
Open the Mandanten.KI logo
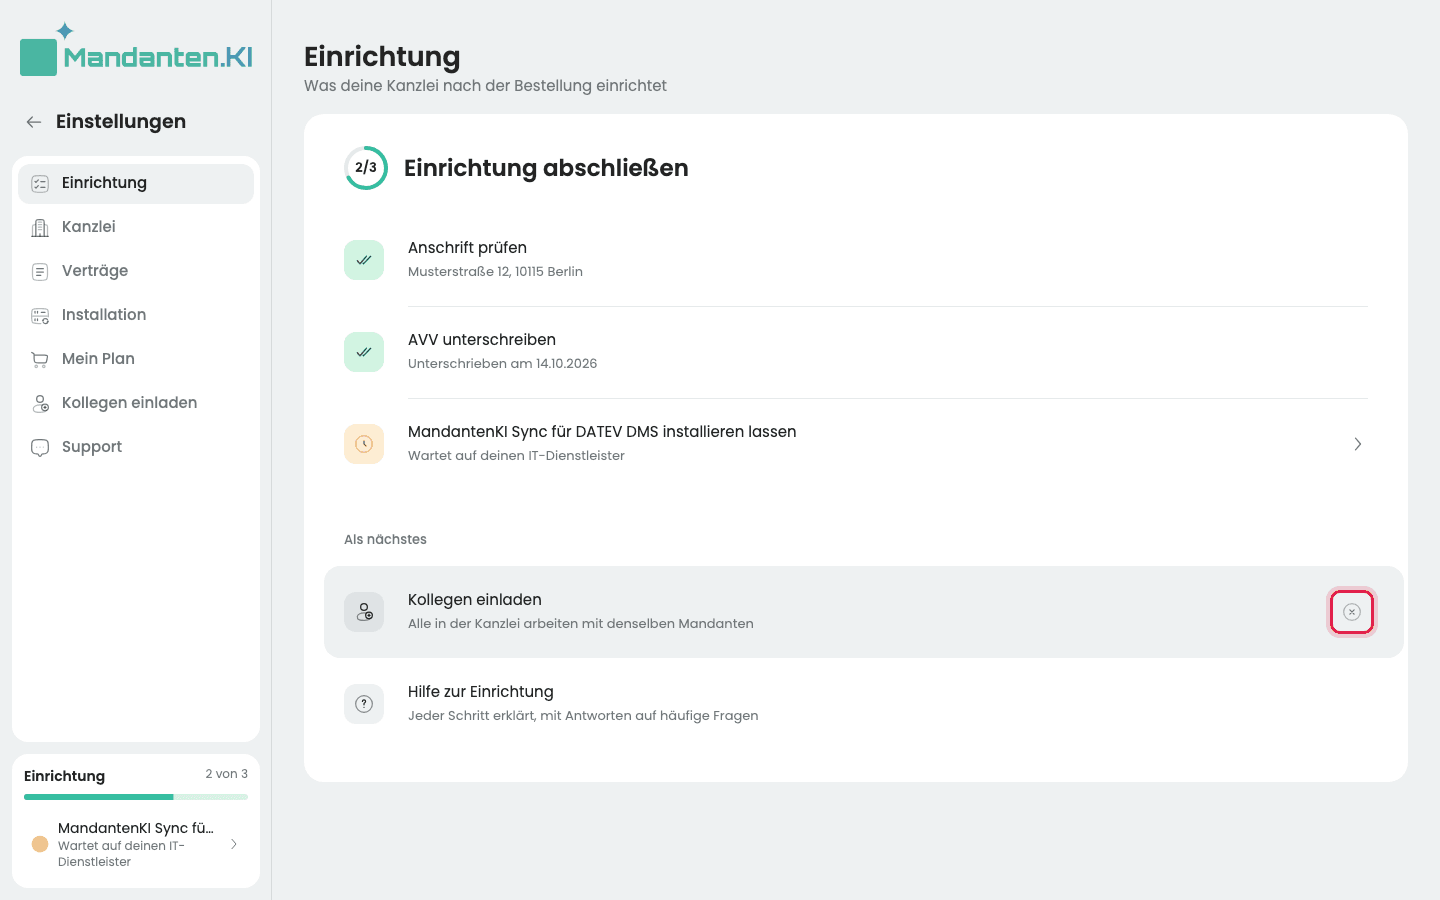136,50
